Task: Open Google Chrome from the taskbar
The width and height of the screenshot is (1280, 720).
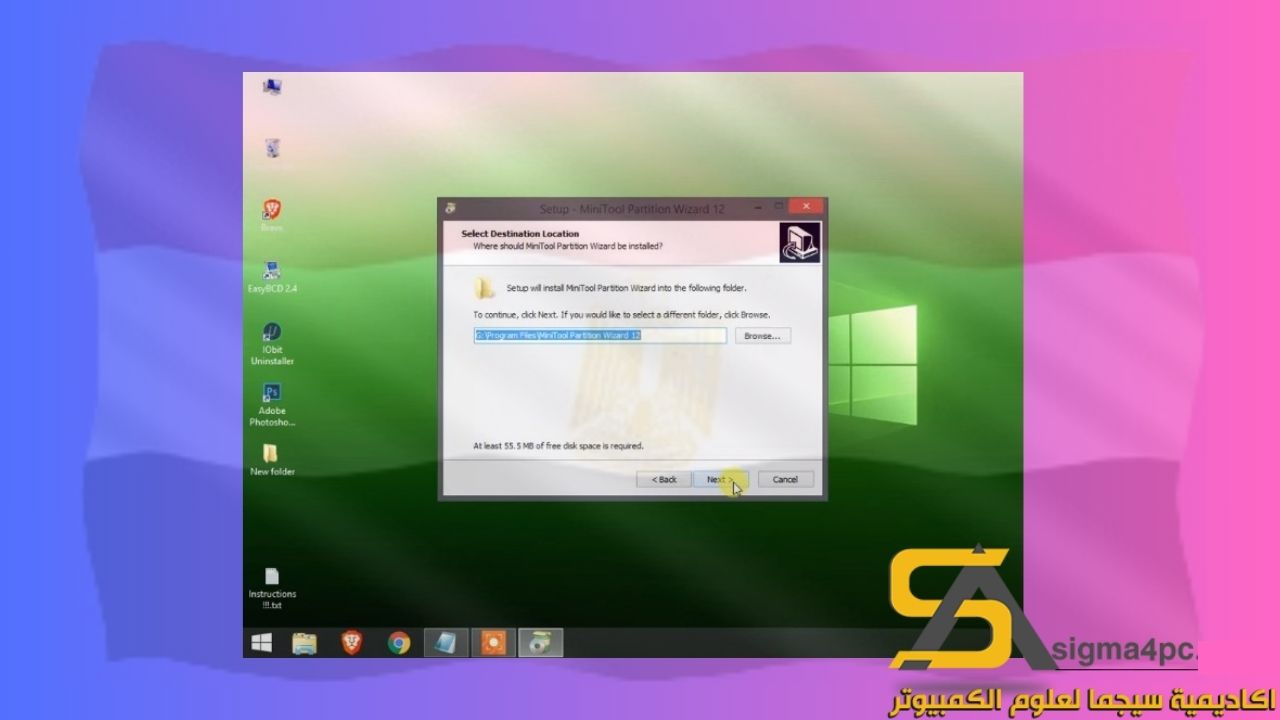Action: tap(399, 642)
